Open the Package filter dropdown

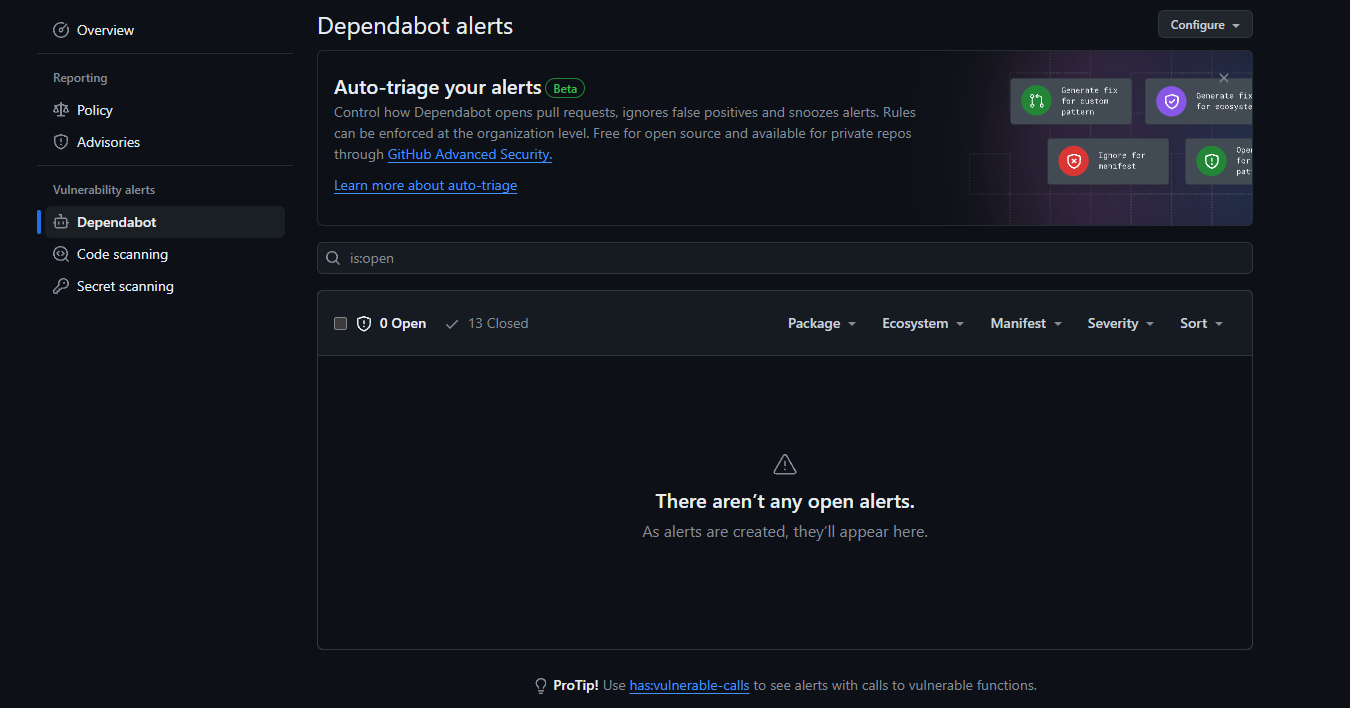tap(822, 323)
